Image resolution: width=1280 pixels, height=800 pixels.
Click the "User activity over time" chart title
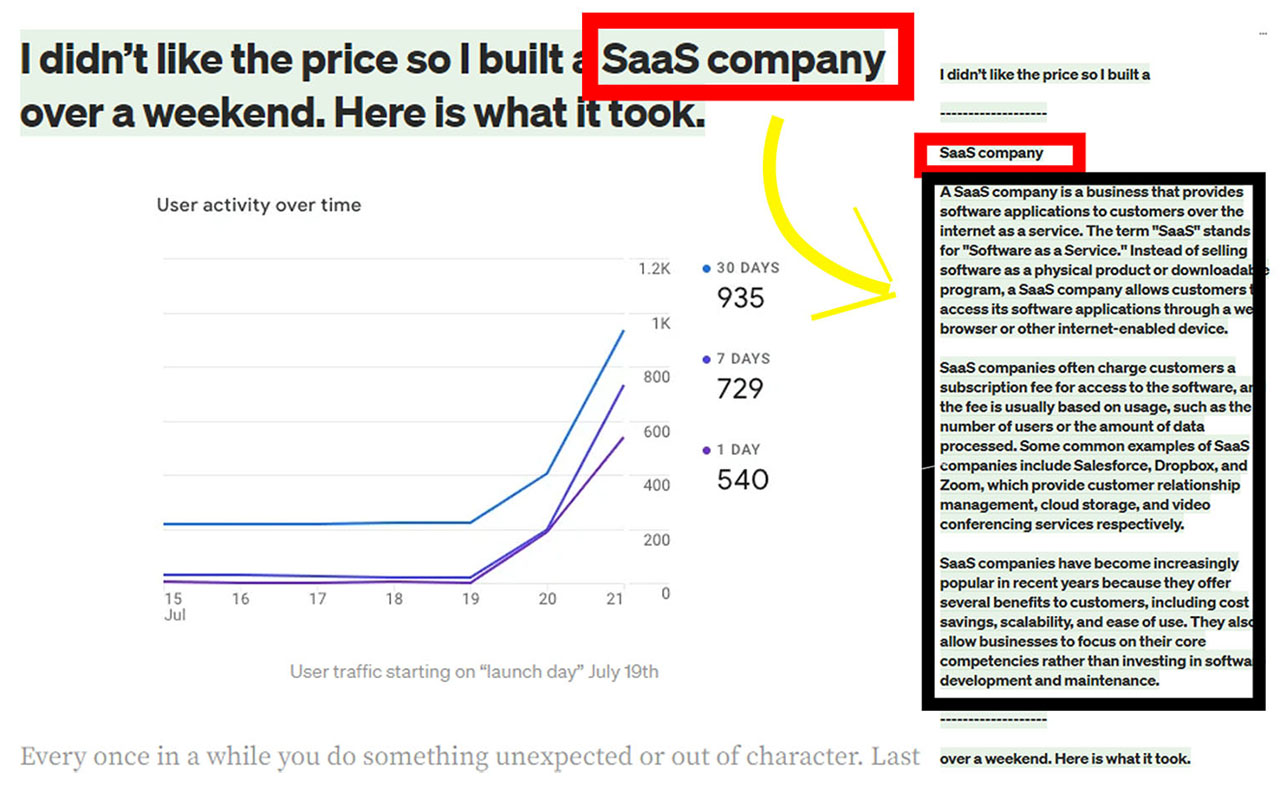tap(259, 205)
